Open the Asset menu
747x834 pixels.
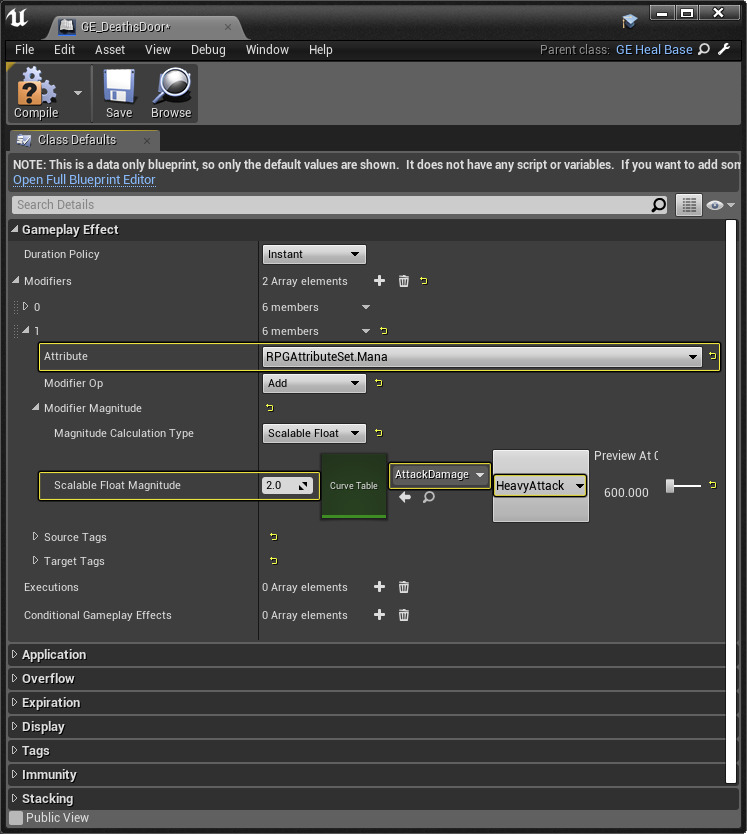pyautogui.click(x=110, y=50)
